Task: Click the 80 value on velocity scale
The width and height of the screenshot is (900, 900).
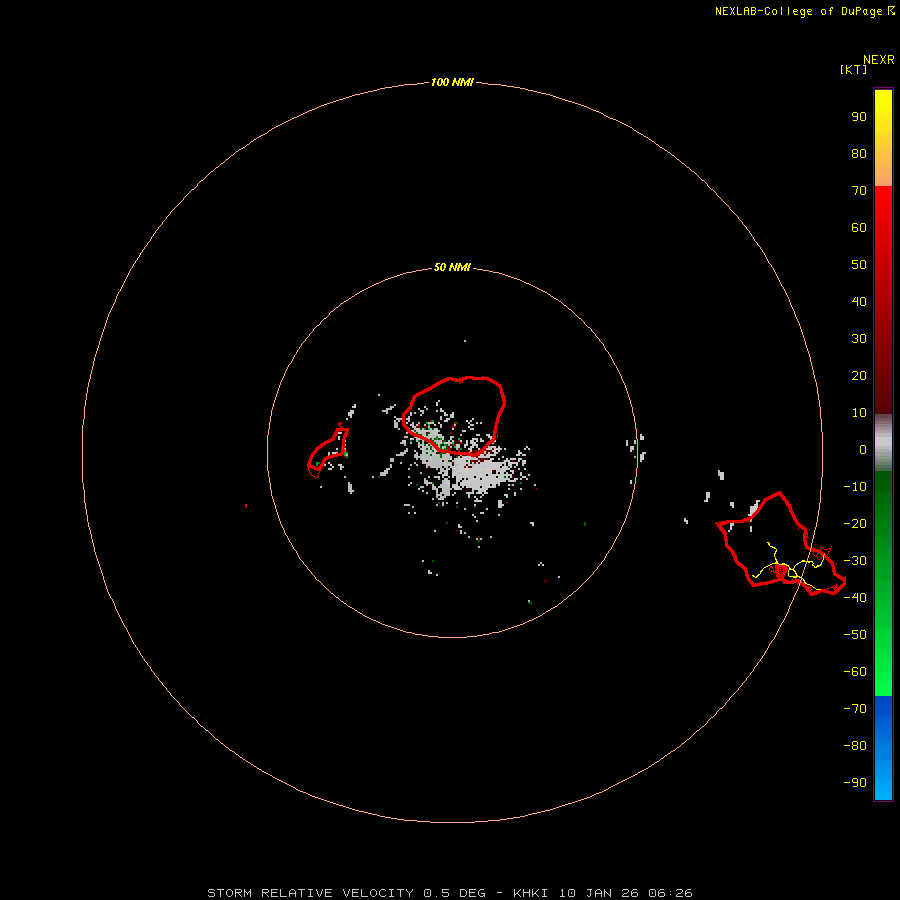Action: 859,153
